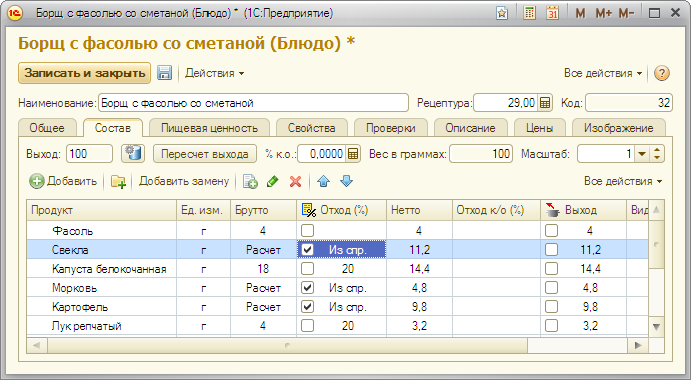Click the green pencil edit icon

(x=273, y=181)
